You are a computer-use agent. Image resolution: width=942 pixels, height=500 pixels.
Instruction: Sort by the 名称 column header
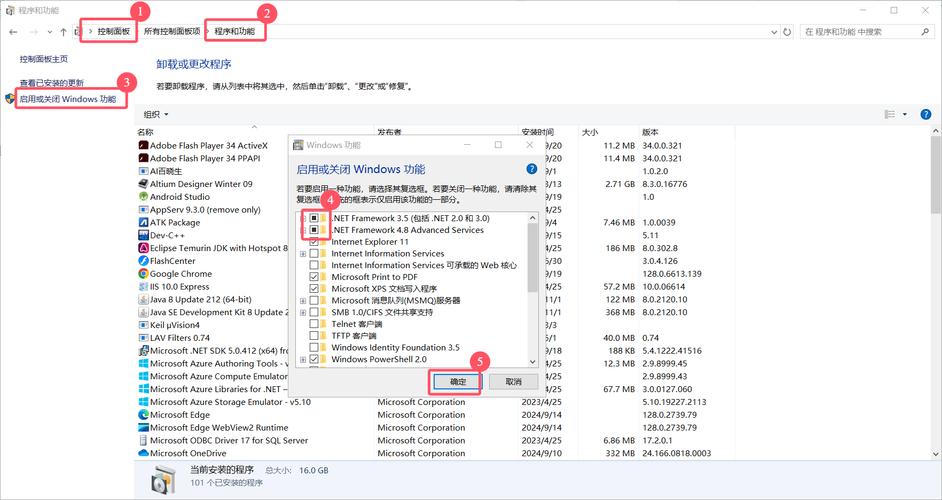point(145,132)
